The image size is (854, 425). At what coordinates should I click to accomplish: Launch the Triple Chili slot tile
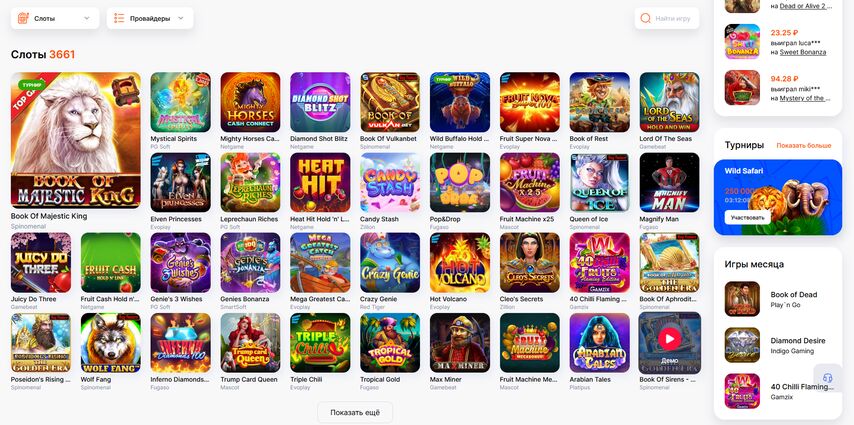click(320, 343)
